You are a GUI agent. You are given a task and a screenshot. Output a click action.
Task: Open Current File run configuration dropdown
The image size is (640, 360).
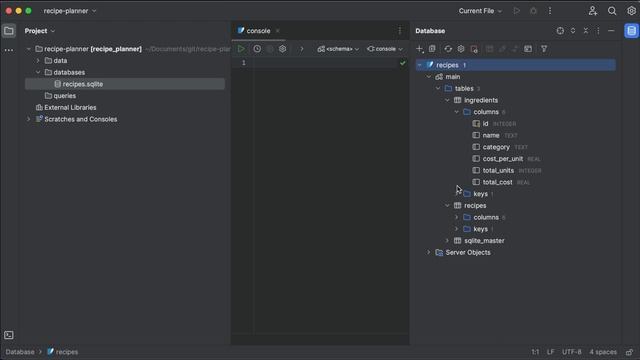coord(480,11)
